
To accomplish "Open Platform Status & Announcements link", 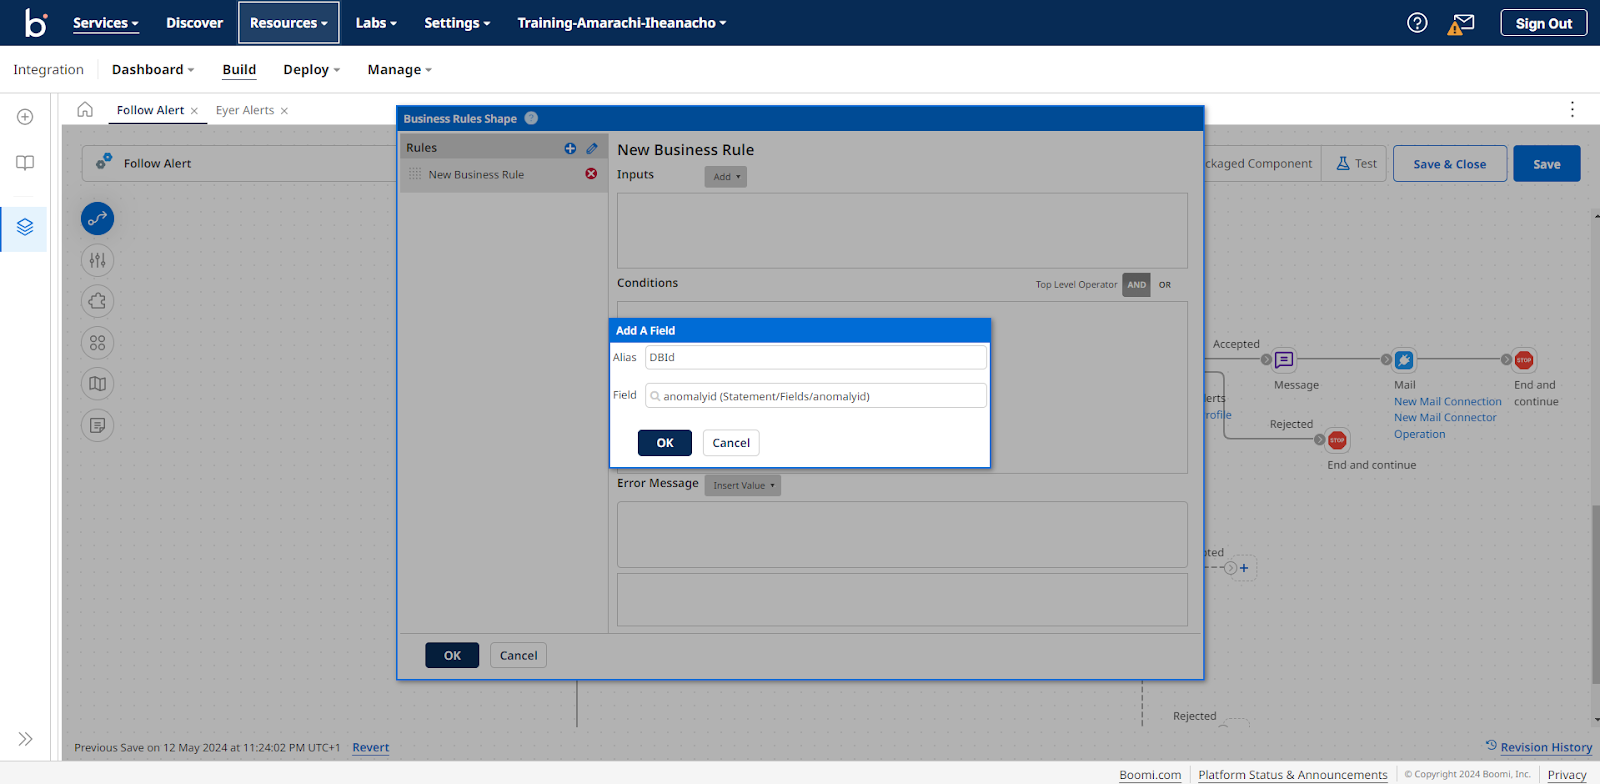I will pos(1293,775).
